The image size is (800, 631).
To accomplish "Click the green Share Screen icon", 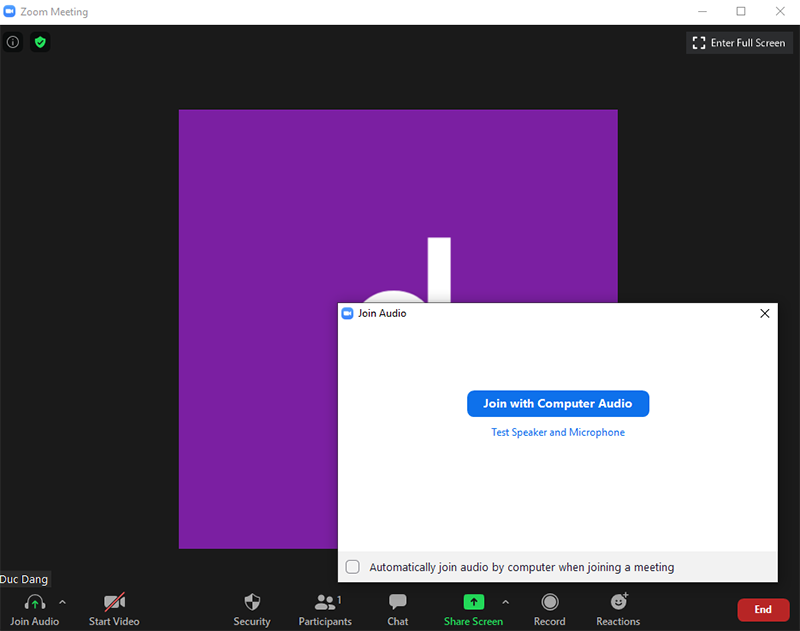I will coord(473,602).
